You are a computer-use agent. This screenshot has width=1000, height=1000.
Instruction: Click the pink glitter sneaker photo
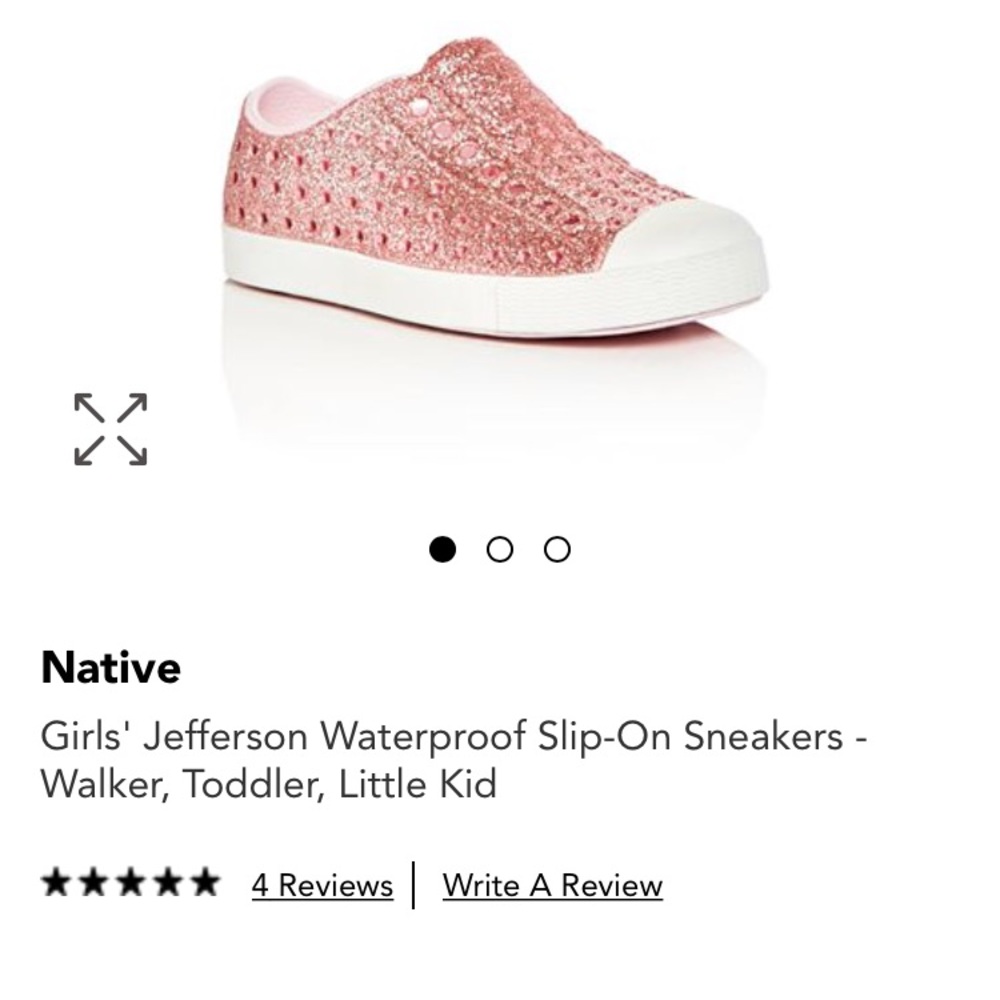[x=480, y=200]
